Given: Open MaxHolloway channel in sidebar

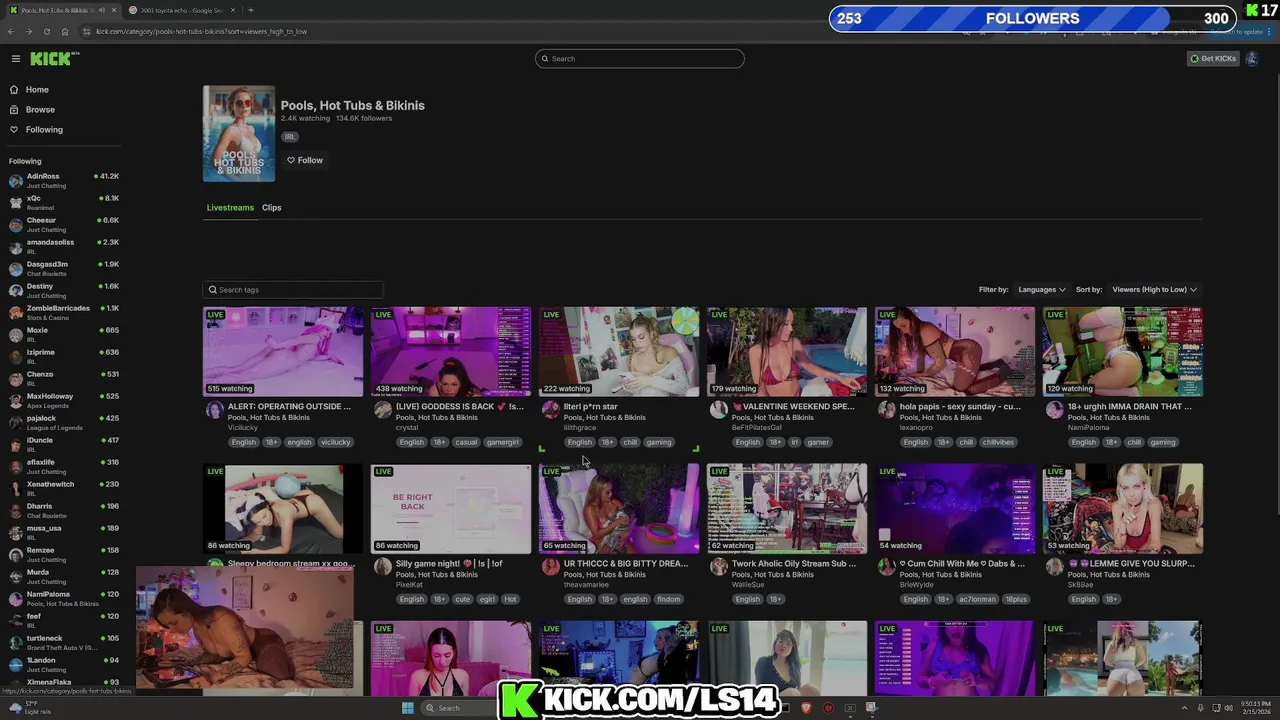Looking at the screenshot, I should (x=63, y=400).
